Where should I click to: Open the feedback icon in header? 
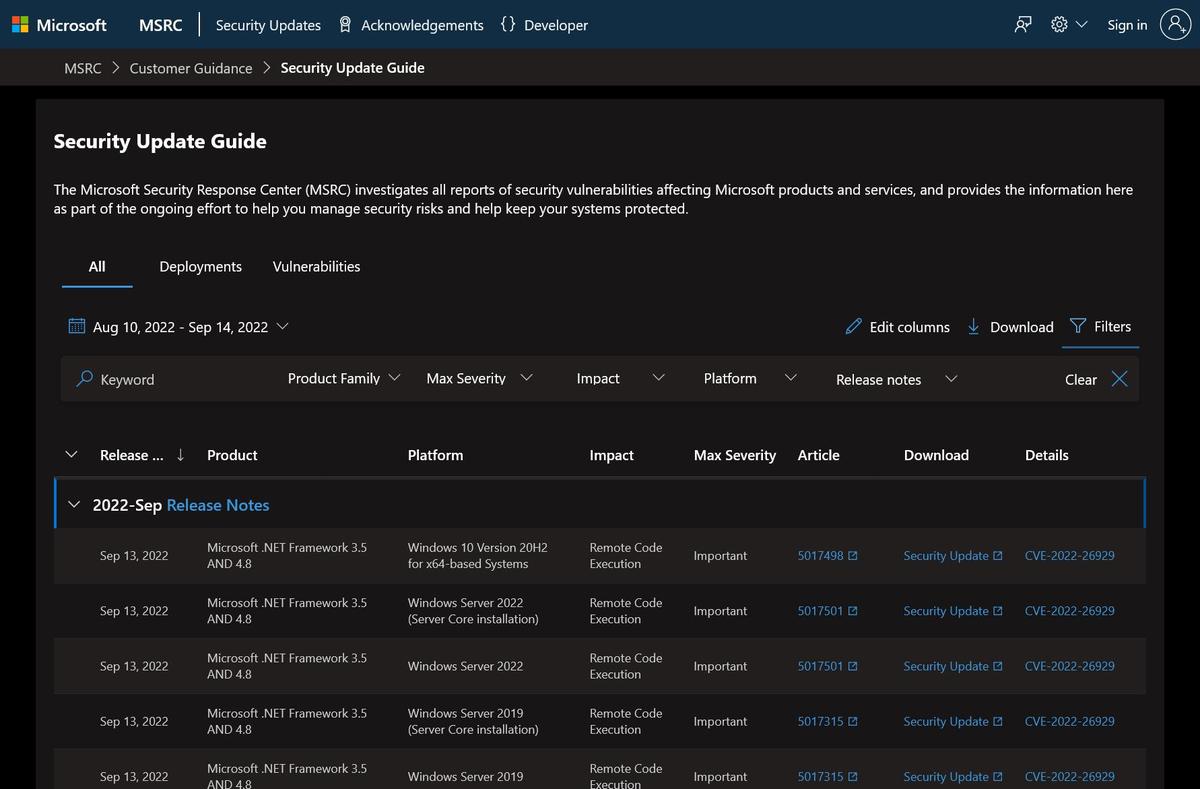tap(1023, 25)
